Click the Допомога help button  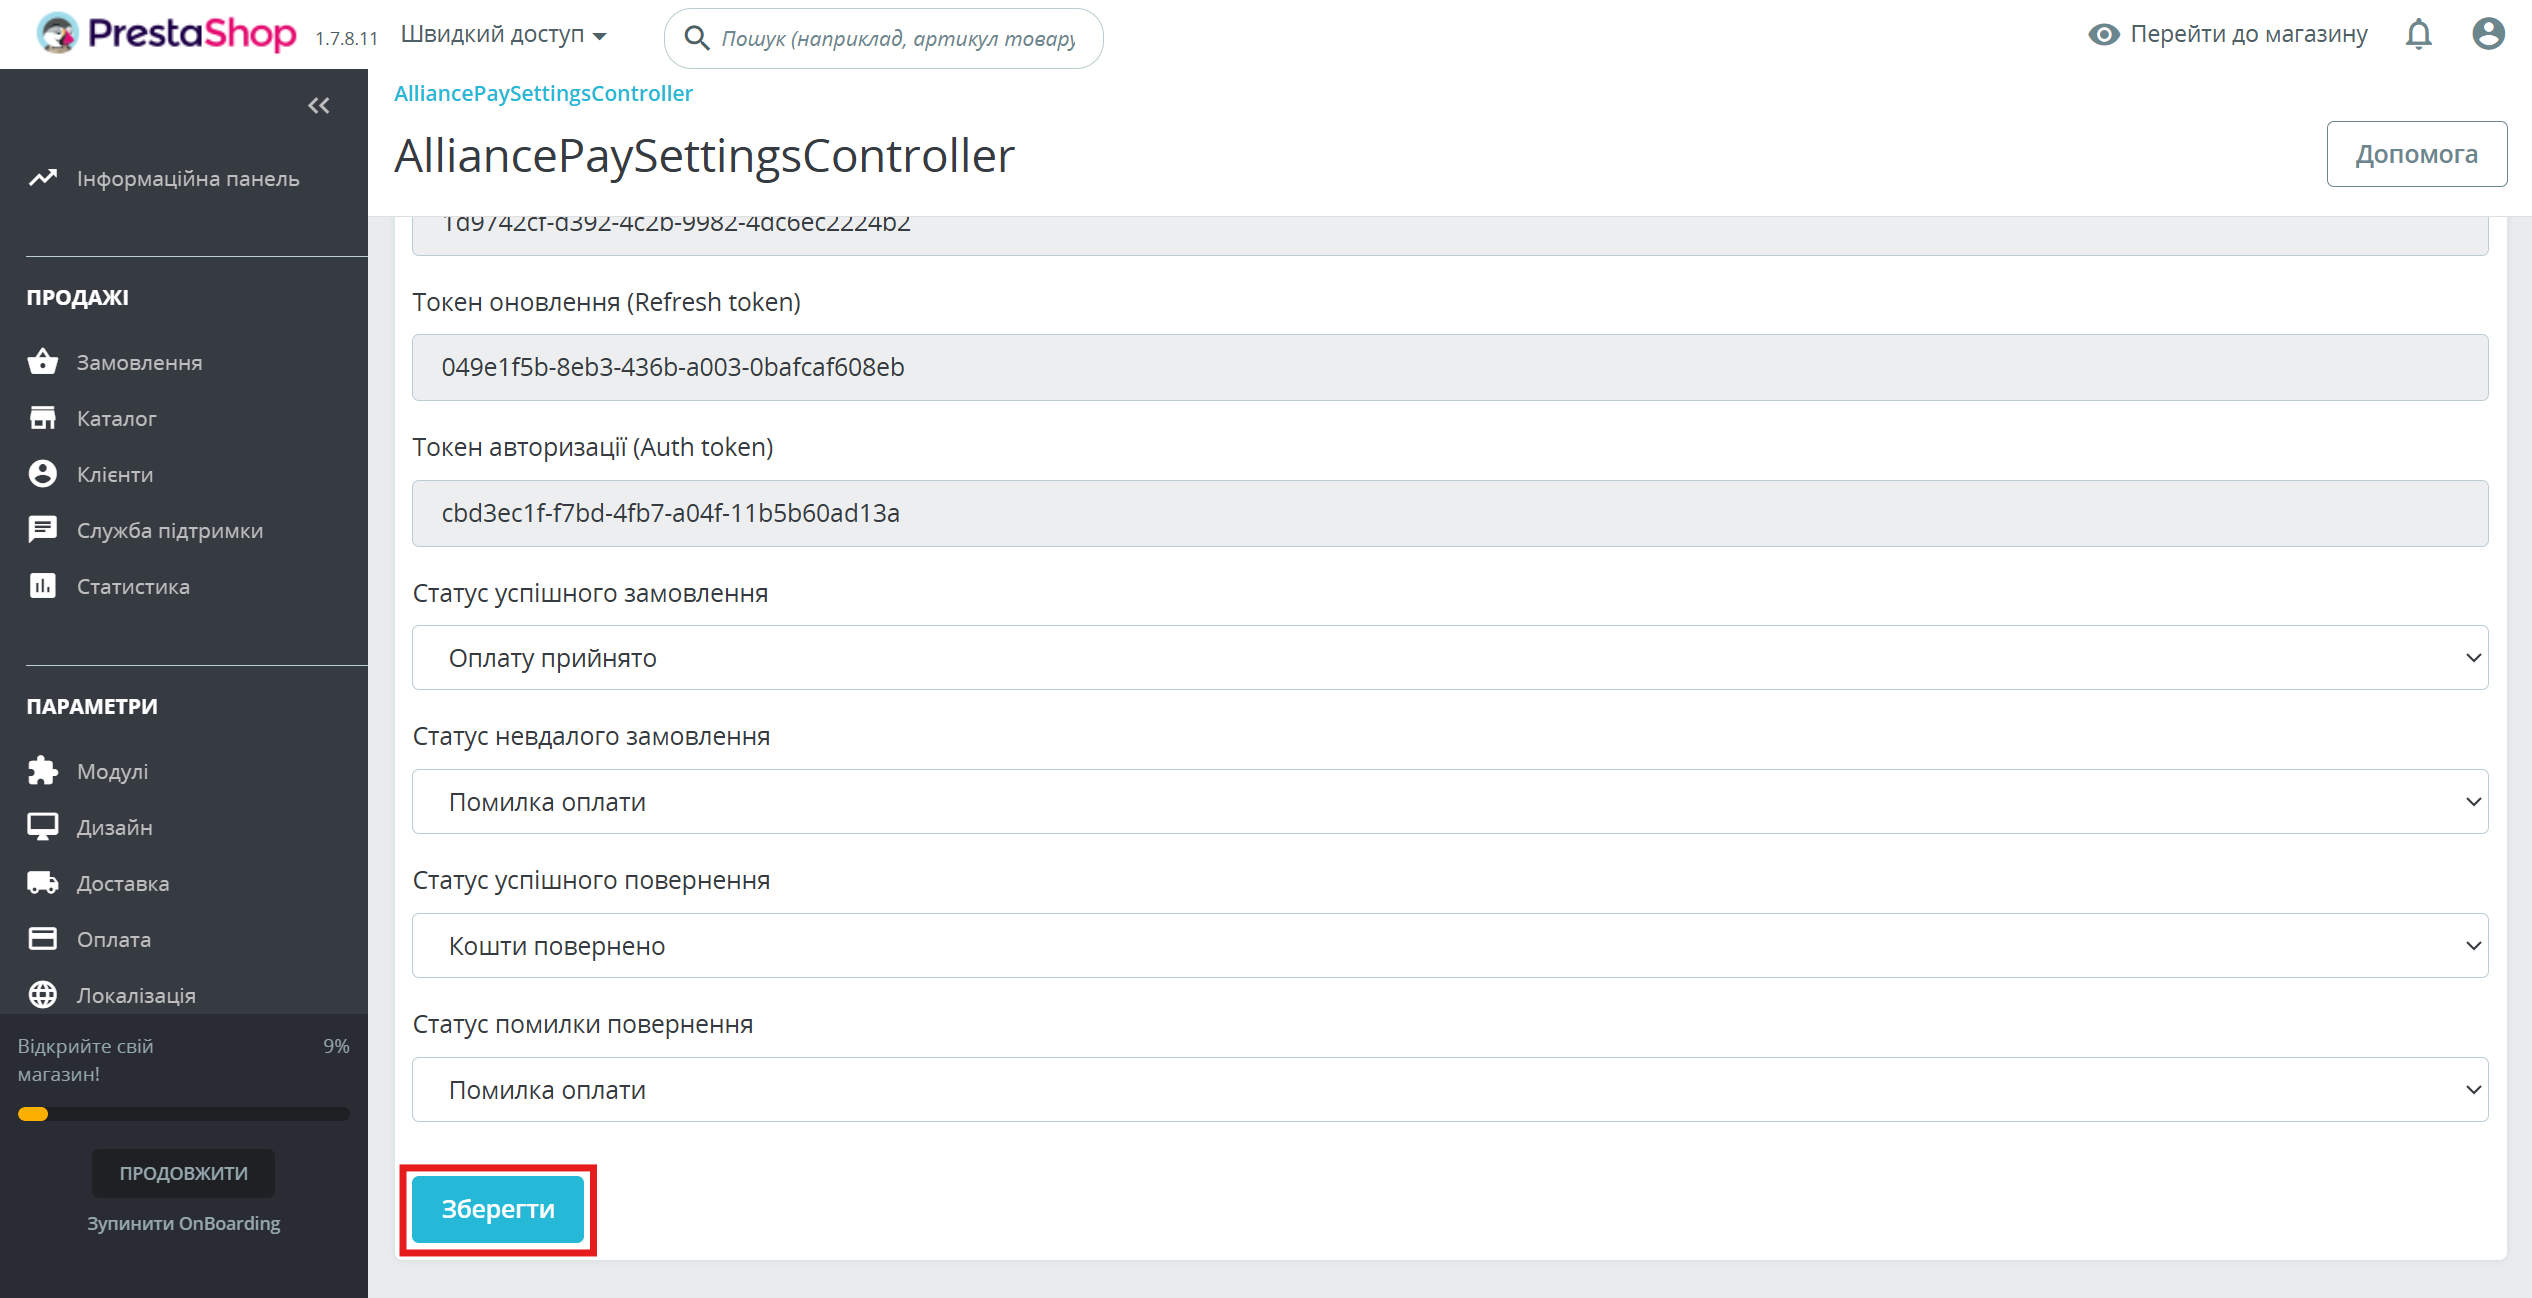coord(2416,154)
